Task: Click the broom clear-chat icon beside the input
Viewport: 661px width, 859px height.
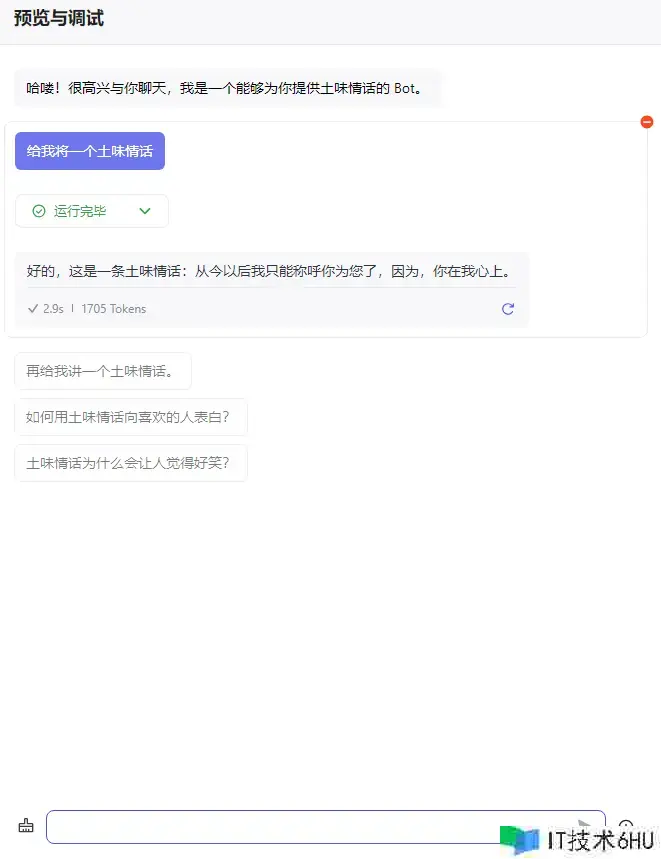Action: [x=26, y=826]
